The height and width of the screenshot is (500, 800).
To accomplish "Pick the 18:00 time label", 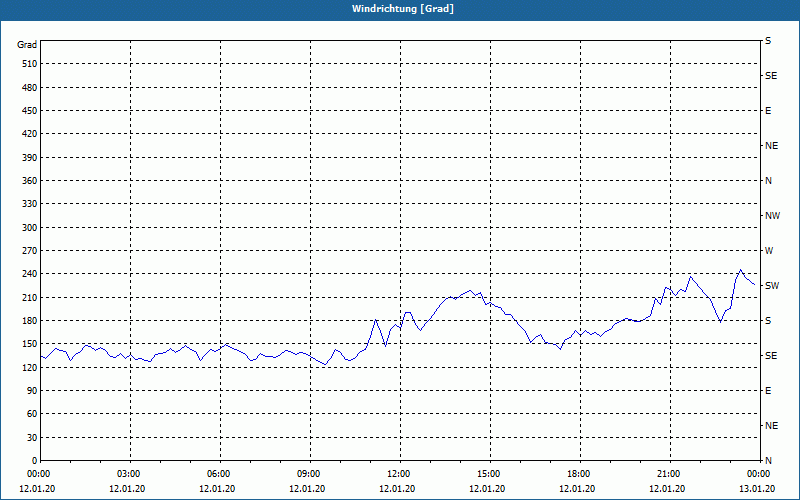I will tap(580, 474).
